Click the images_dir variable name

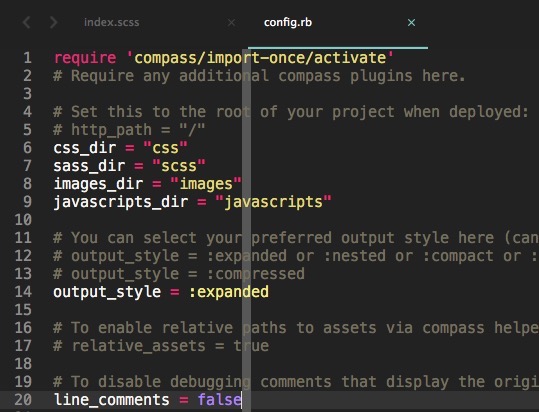pyautogui.click(x=98, y=184)
